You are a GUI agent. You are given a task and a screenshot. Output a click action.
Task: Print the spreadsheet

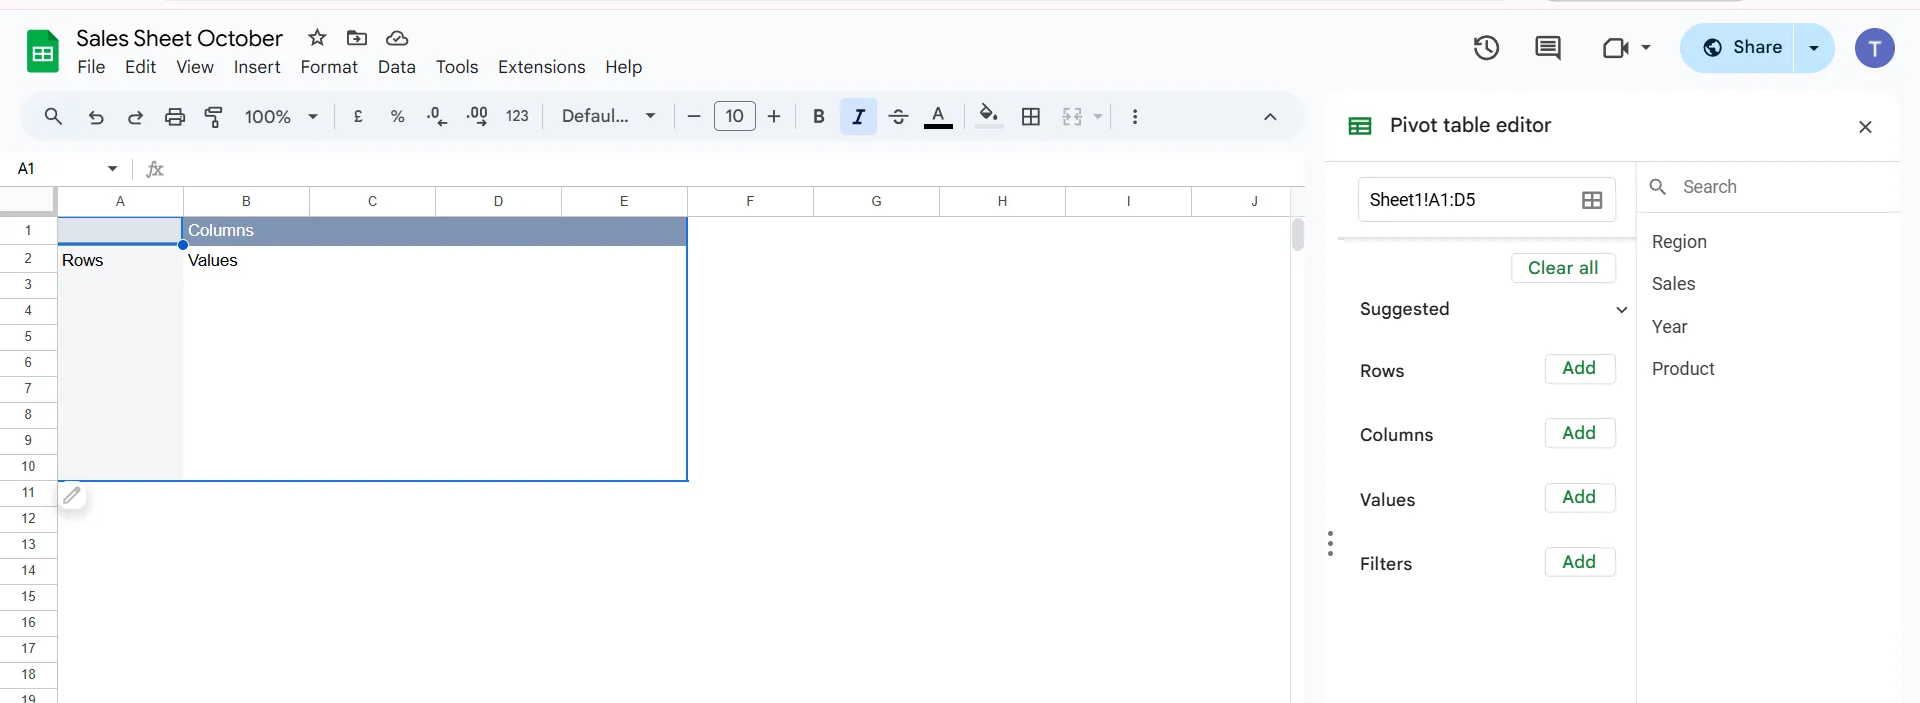point(175,117)
